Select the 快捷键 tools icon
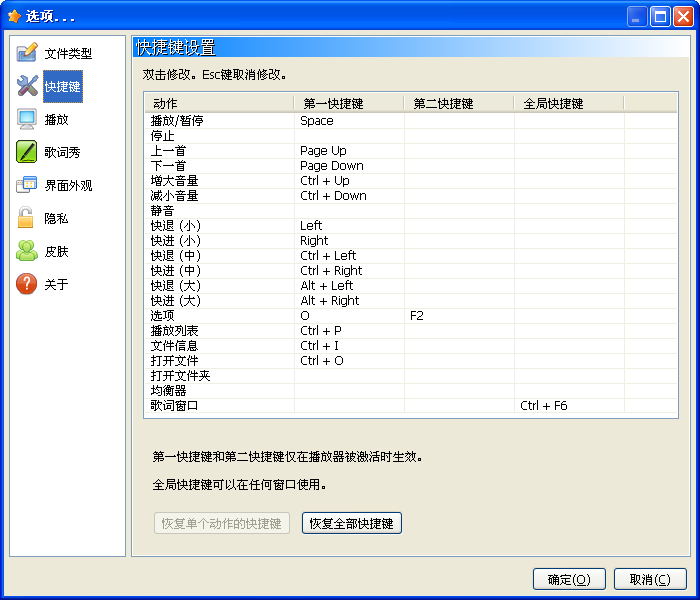Image resolution: width=700 pixels, height=600 pixels. click(27, 86)
